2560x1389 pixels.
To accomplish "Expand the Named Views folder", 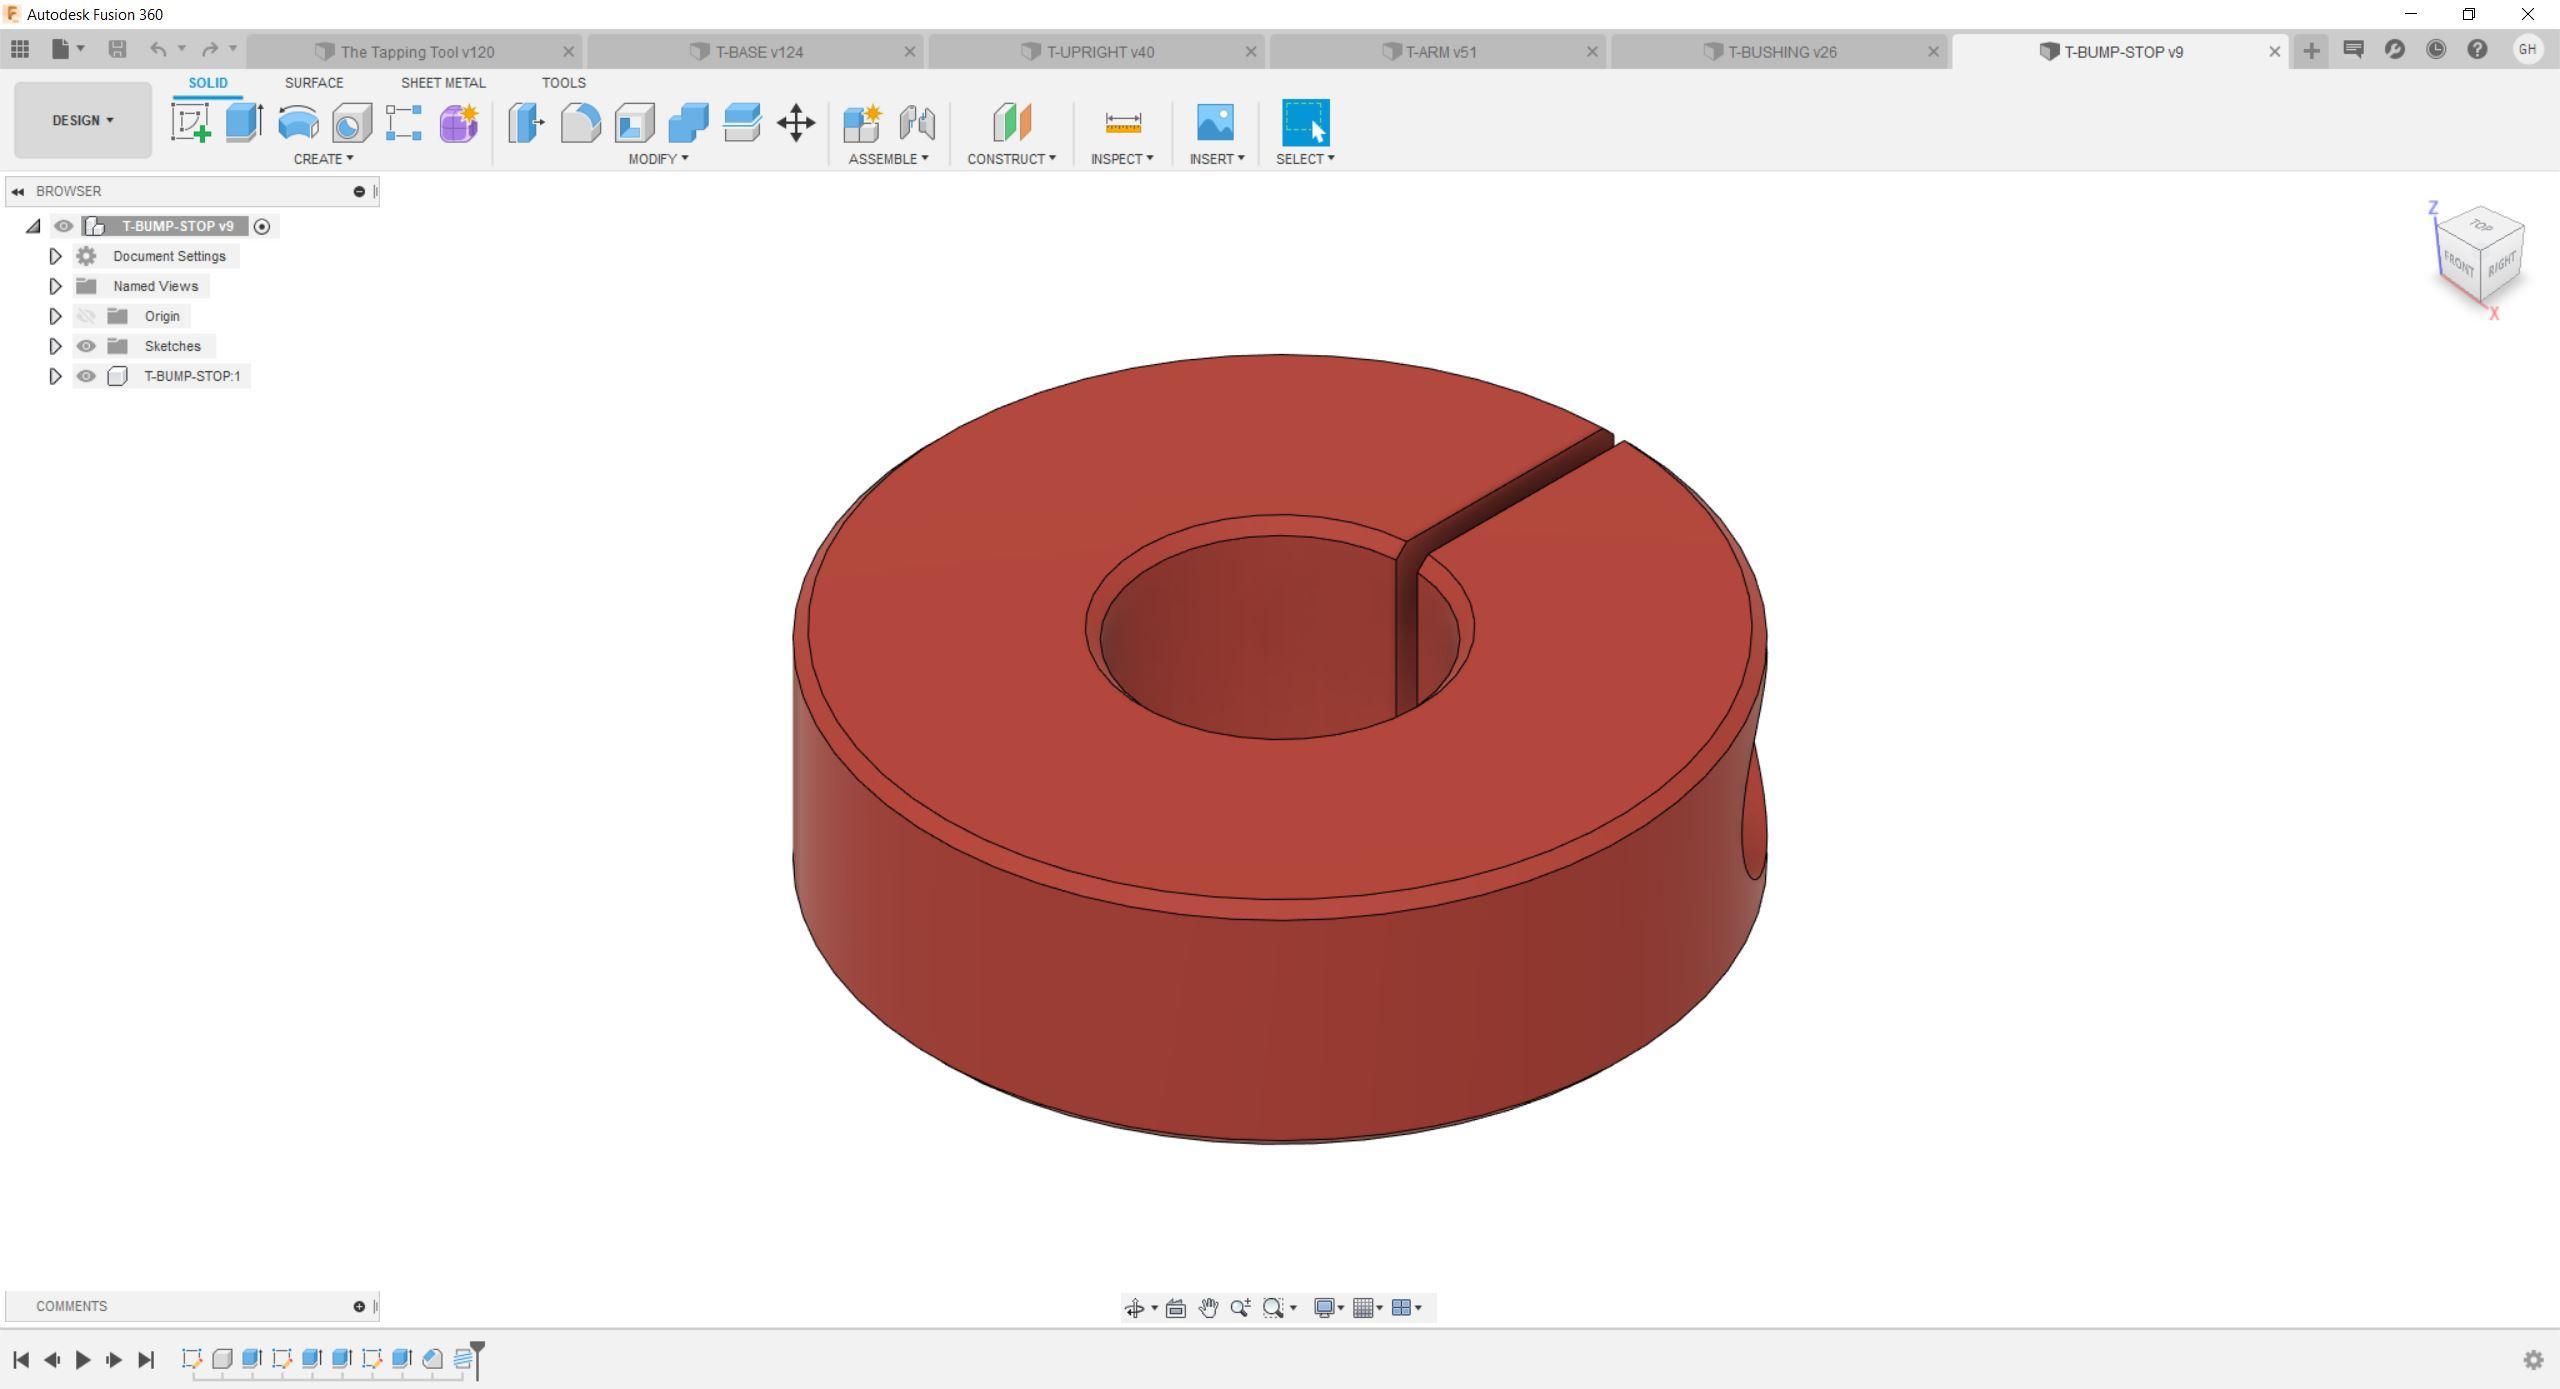I will (55, 286).
